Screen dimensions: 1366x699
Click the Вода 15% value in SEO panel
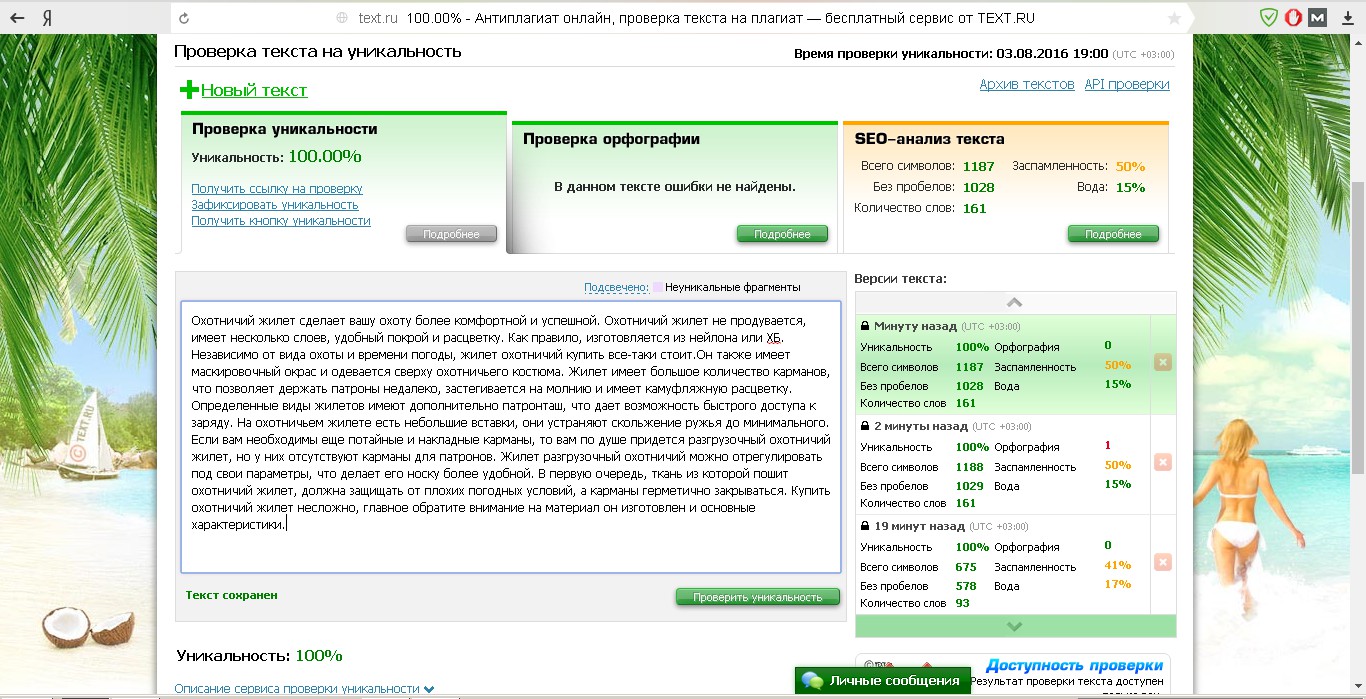click(x=1130, y=187)
